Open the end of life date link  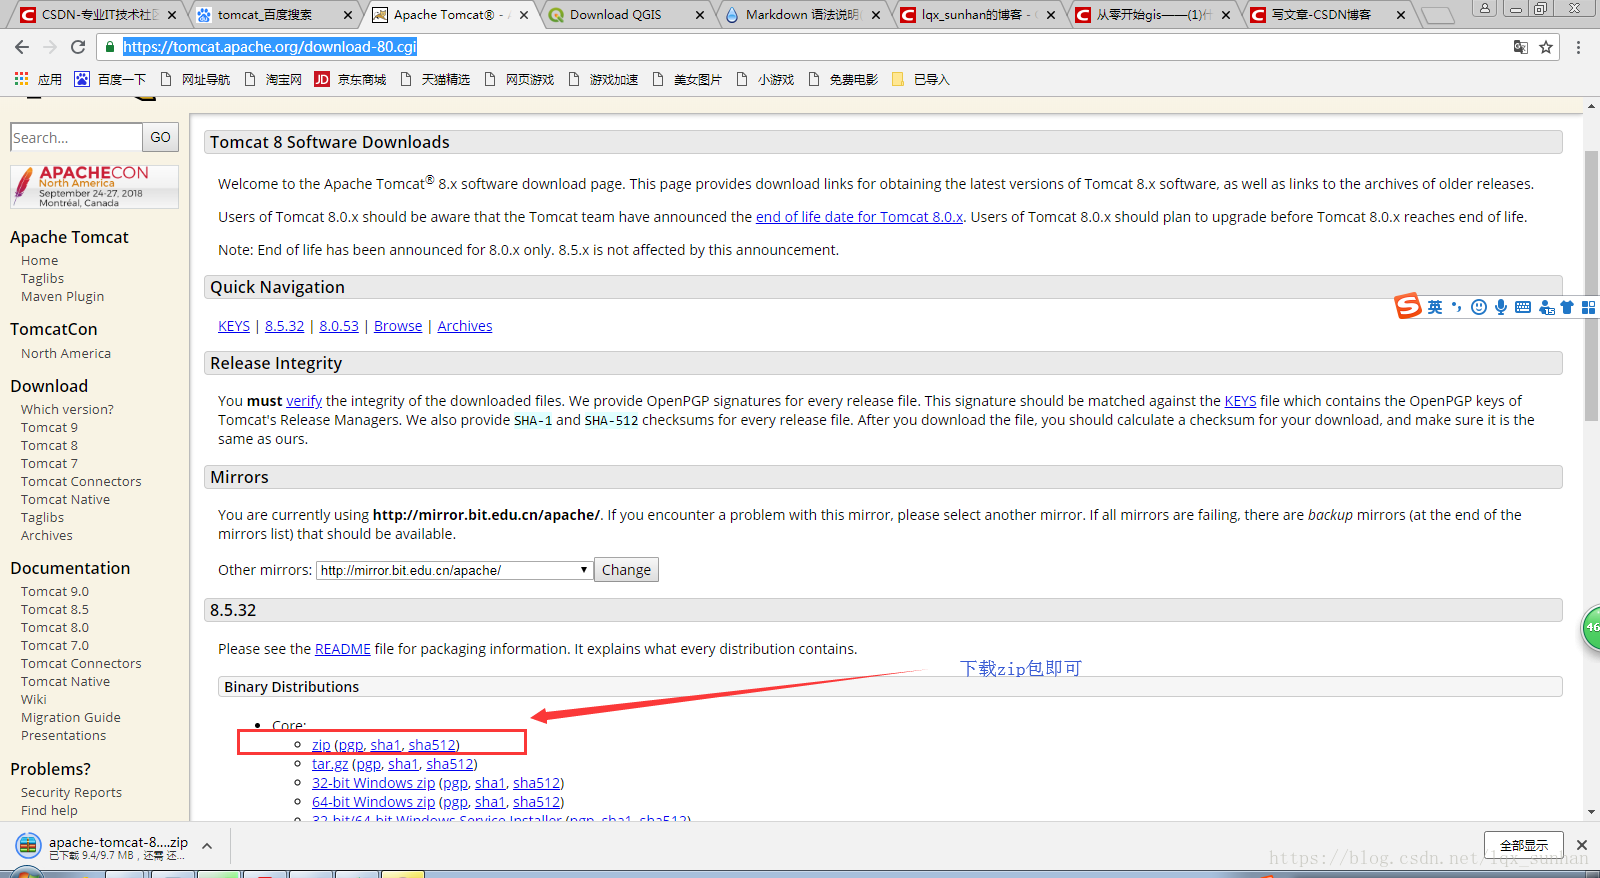click(x=859, y=217)
